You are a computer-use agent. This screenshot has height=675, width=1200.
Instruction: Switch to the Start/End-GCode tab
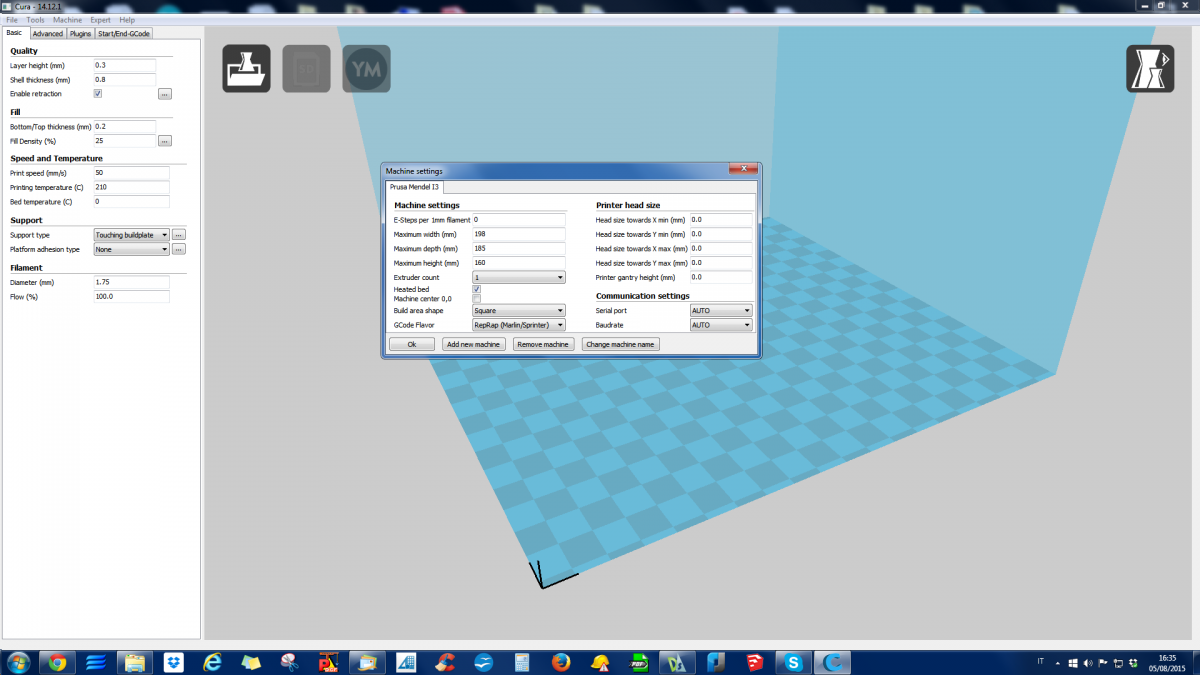pyautogui.click(x=124, y=33)
